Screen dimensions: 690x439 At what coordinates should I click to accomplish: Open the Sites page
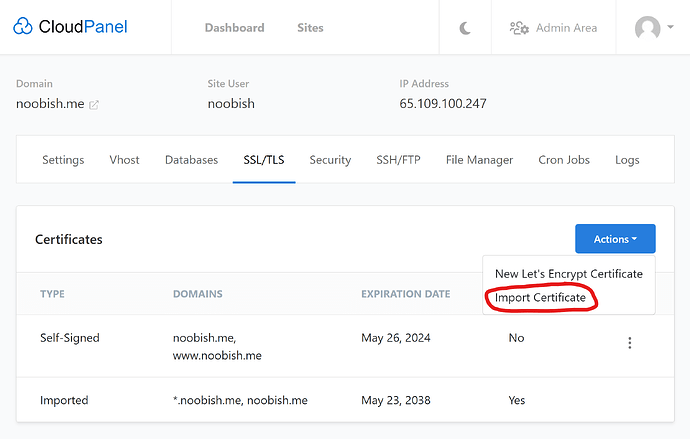(x=310, y=28)
